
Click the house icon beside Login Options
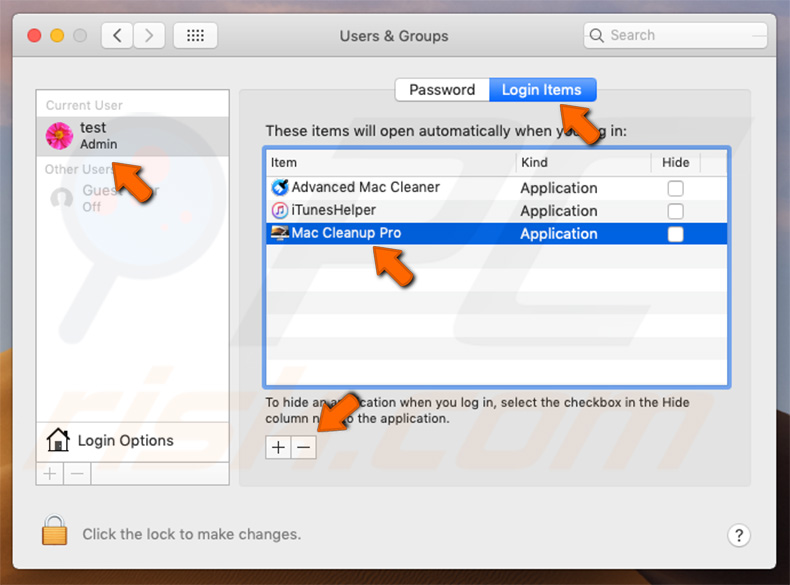pos(58,440)
